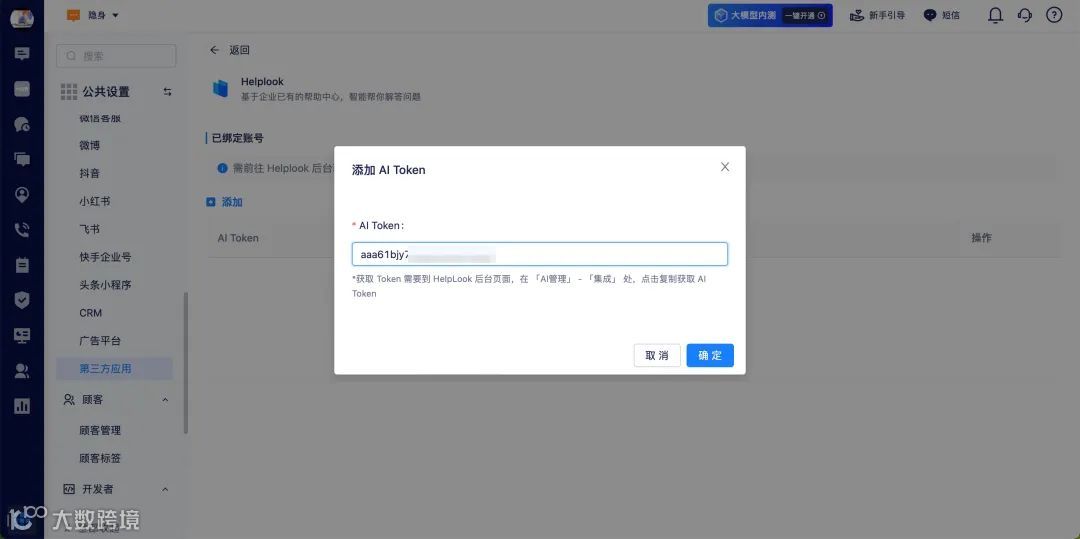Click the 一键开通 button
This screenshot has width=1080, height=539.
pos(804,15)
